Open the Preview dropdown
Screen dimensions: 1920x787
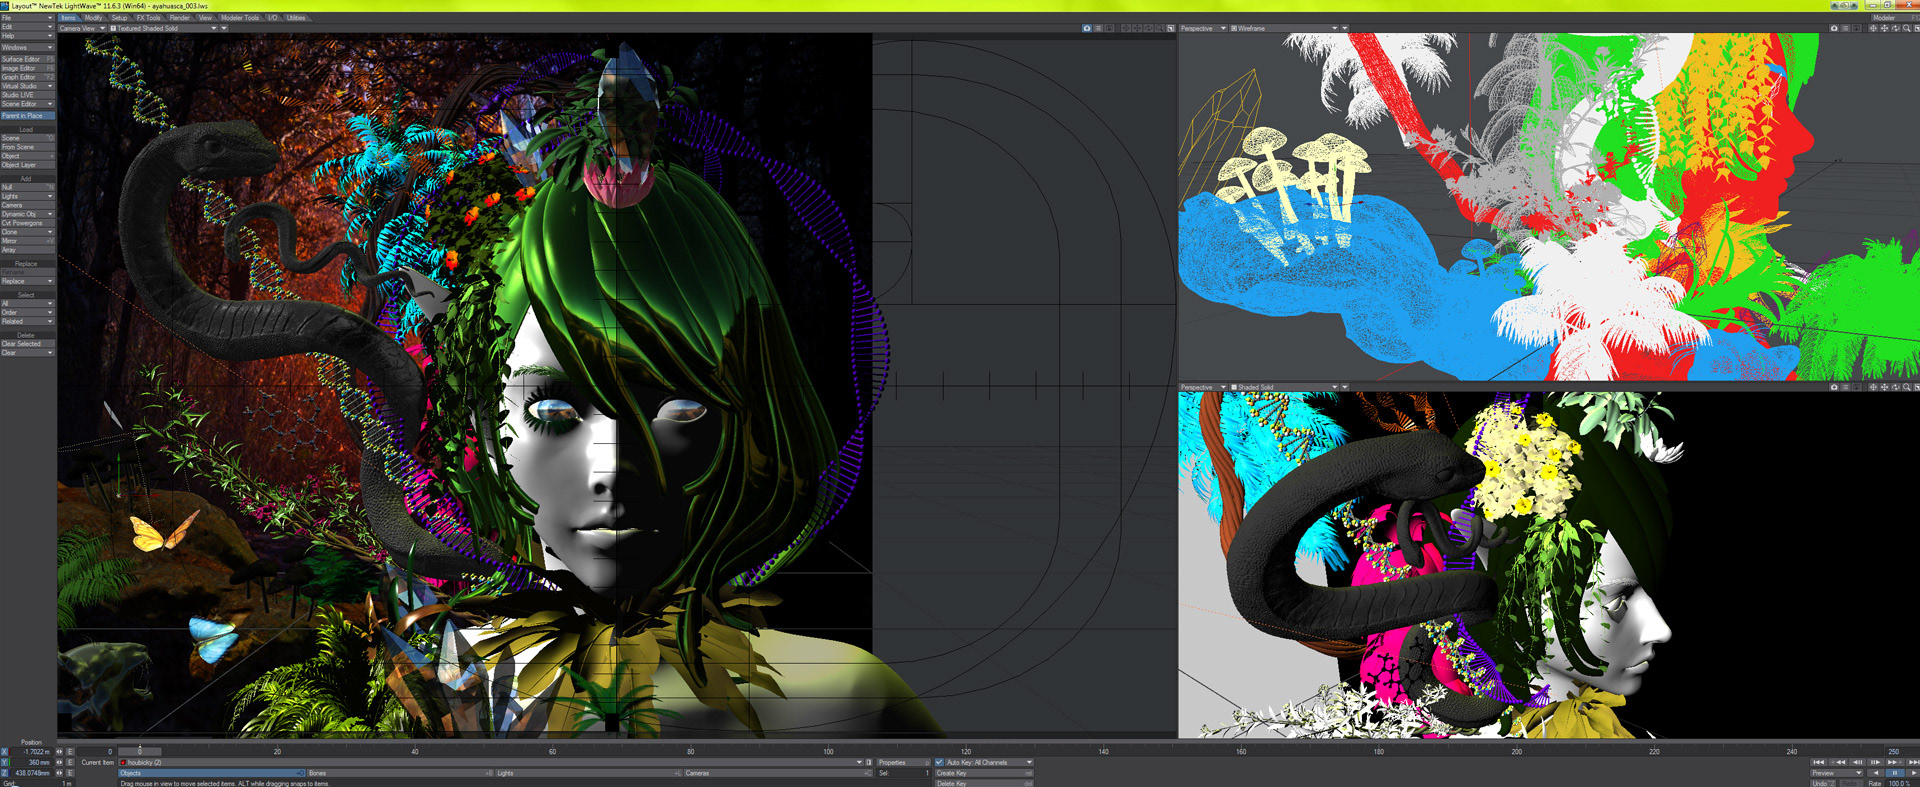1837,773
